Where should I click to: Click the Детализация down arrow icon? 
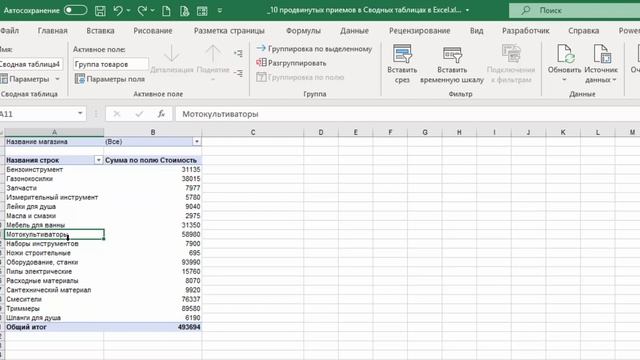pos(171,54)
